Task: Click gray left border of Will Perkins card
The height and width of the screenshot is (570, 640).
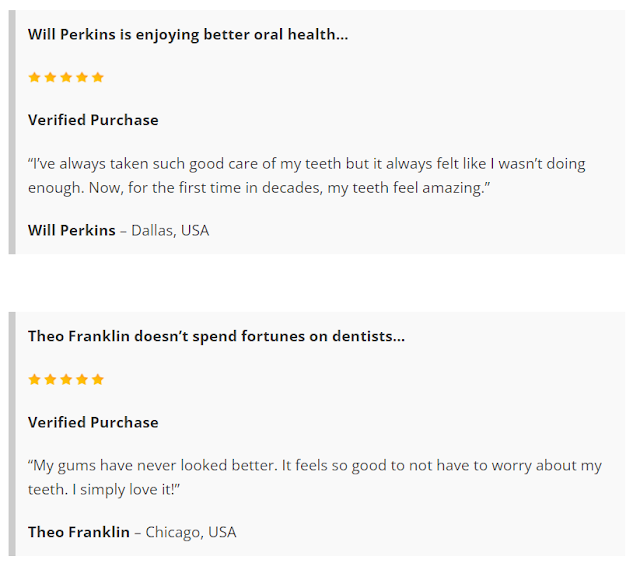Action: 12,132
